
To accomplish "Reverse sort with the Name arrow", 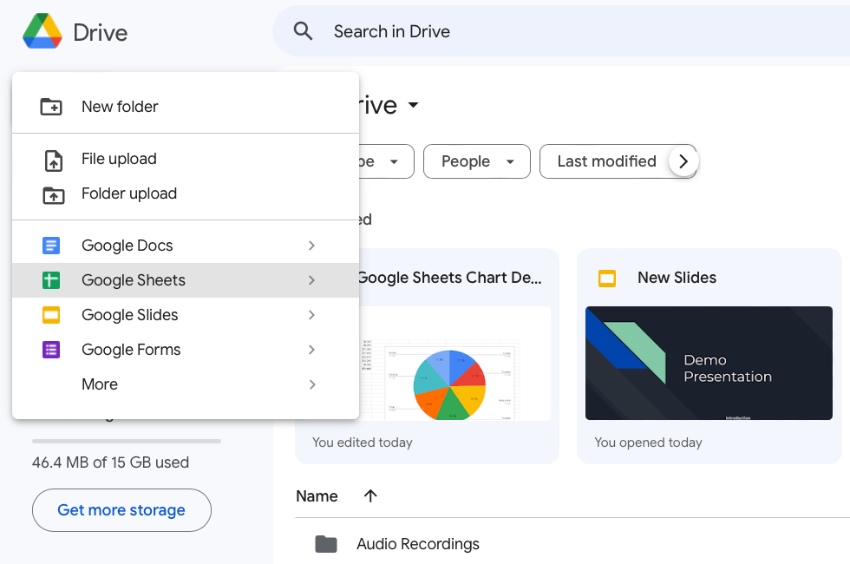I will click(x=370, y=496).
